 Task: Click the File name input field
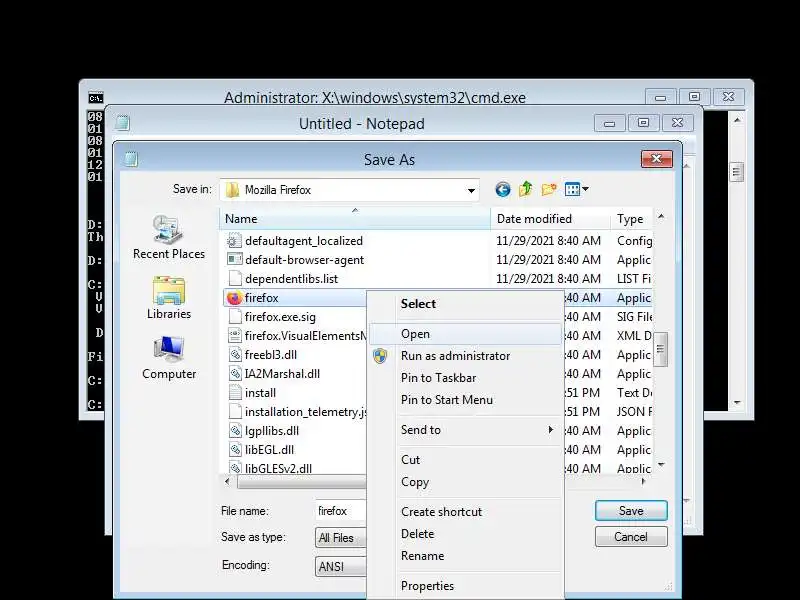pyautogui.click(x=341, y=511)
